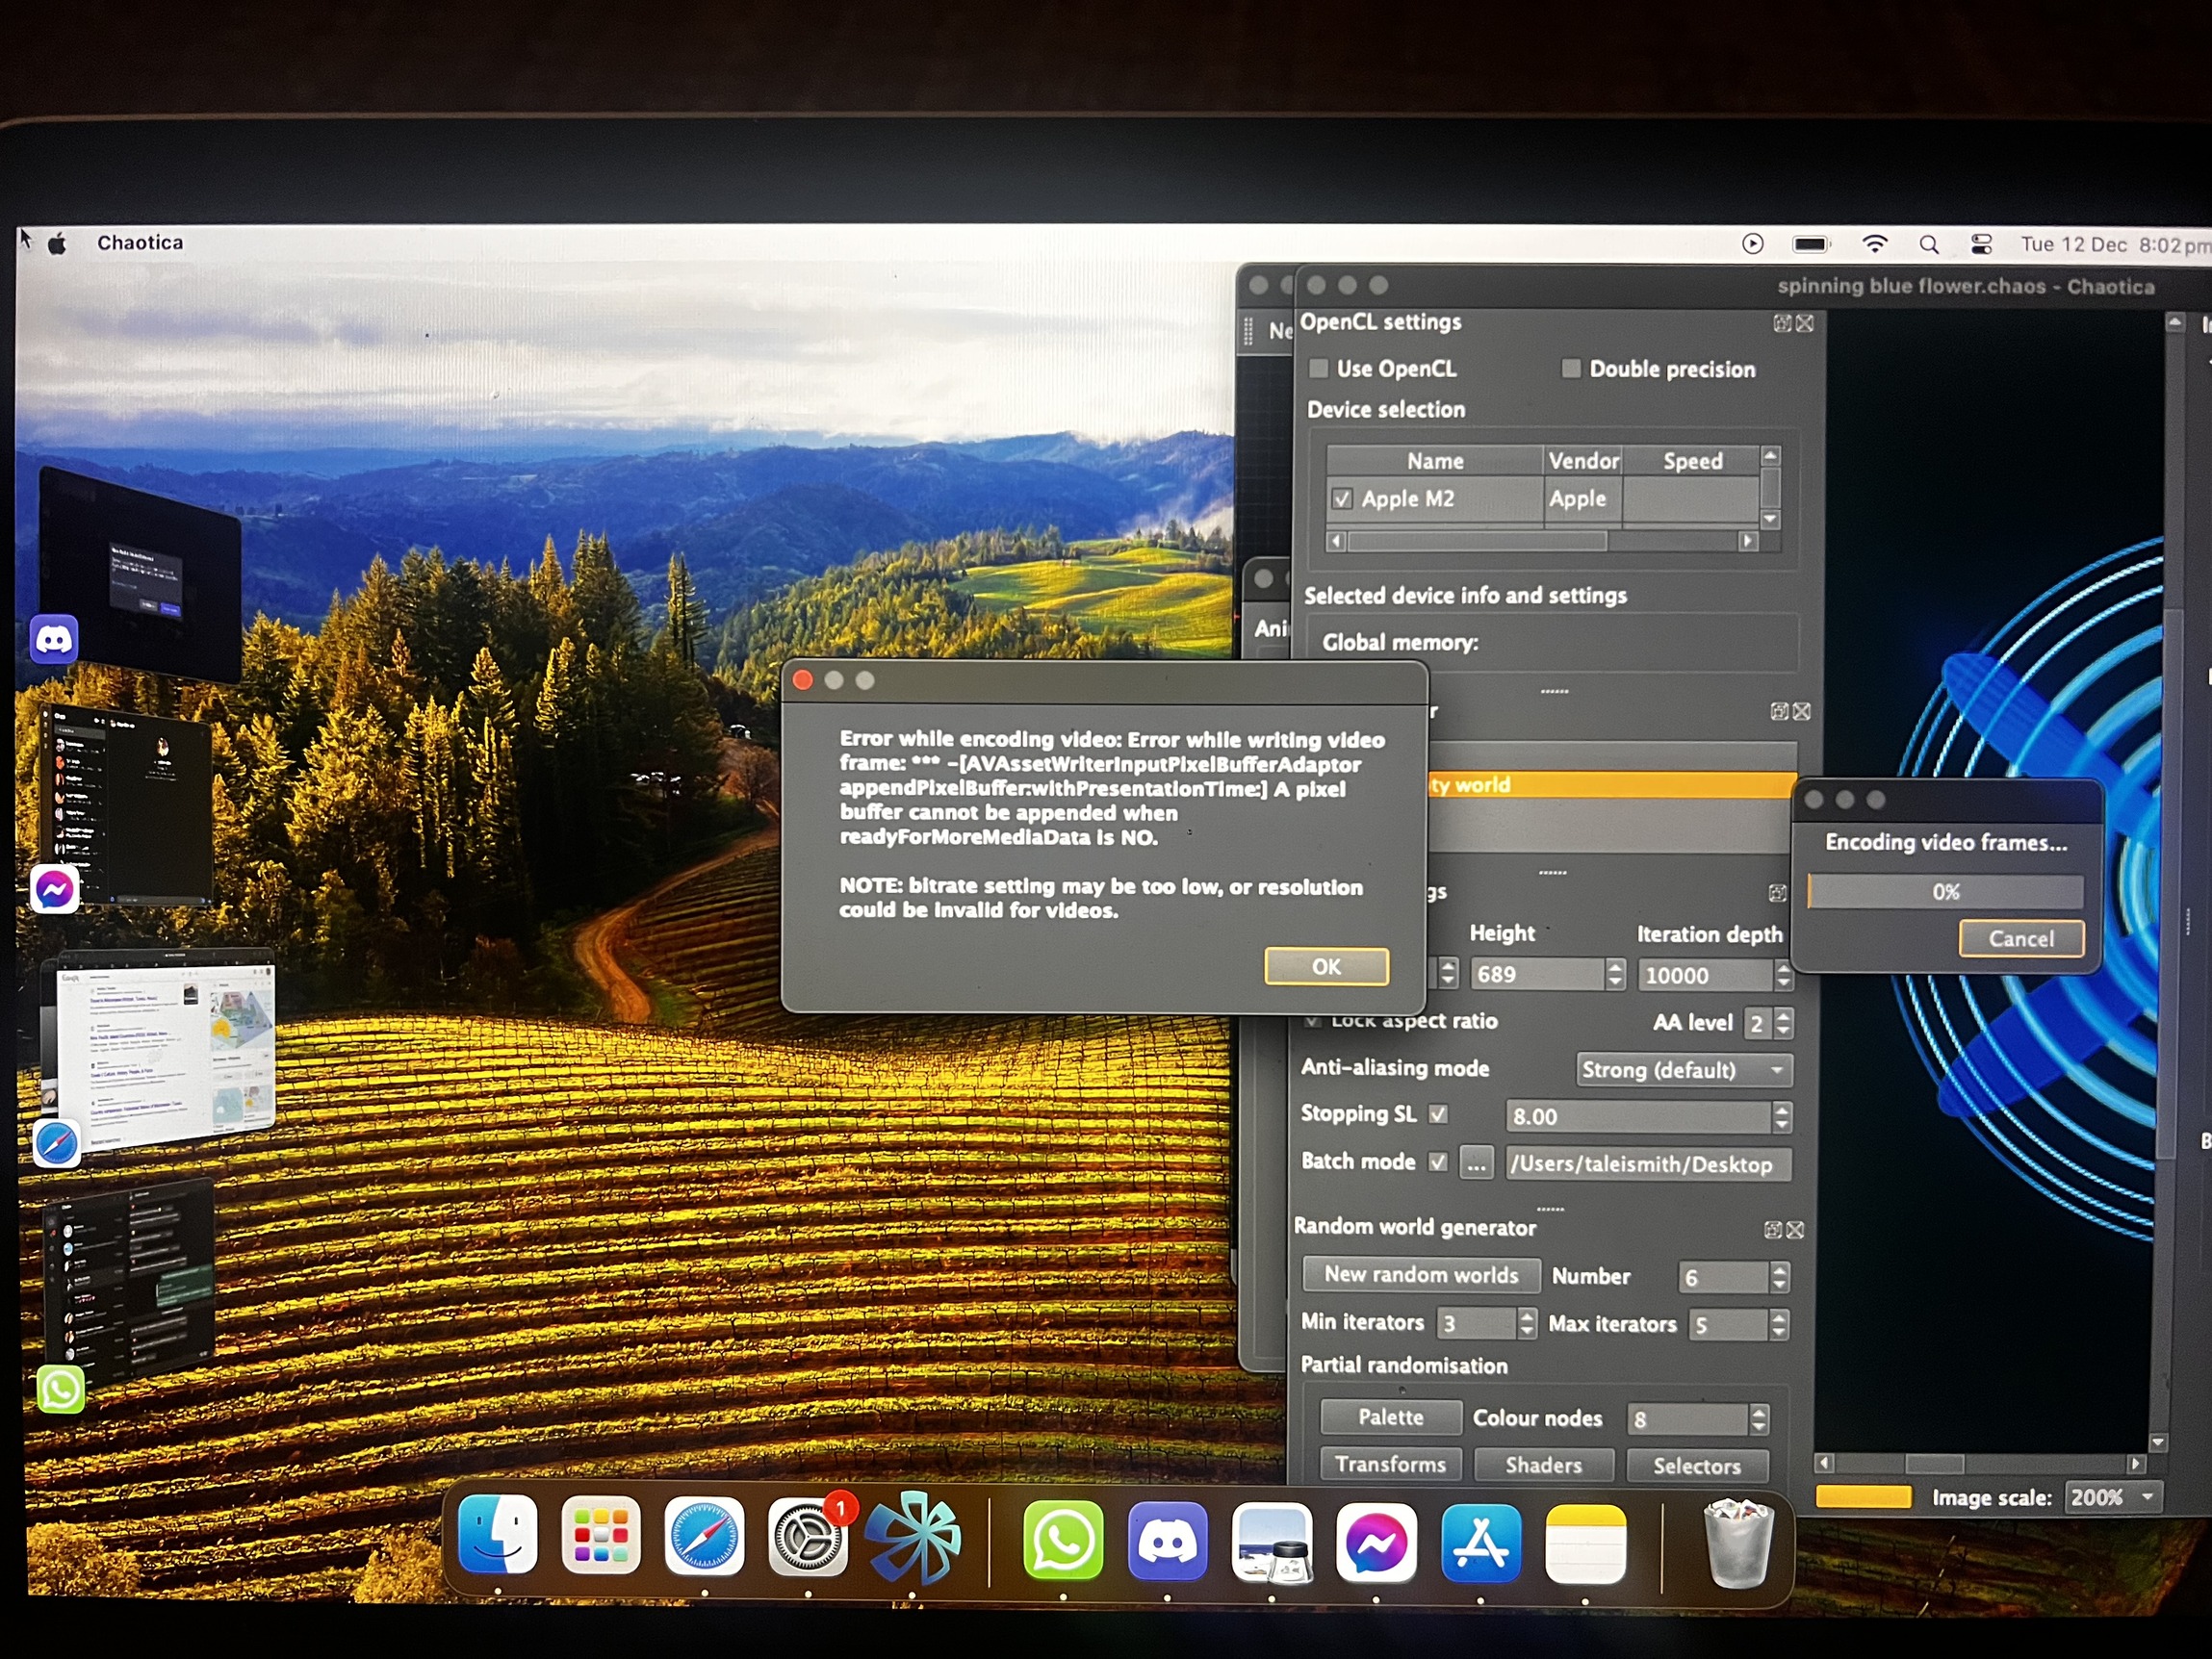The image size is (2212, 1659).
Task: Open App Store from the Dock
Action: point(1480,1543)
